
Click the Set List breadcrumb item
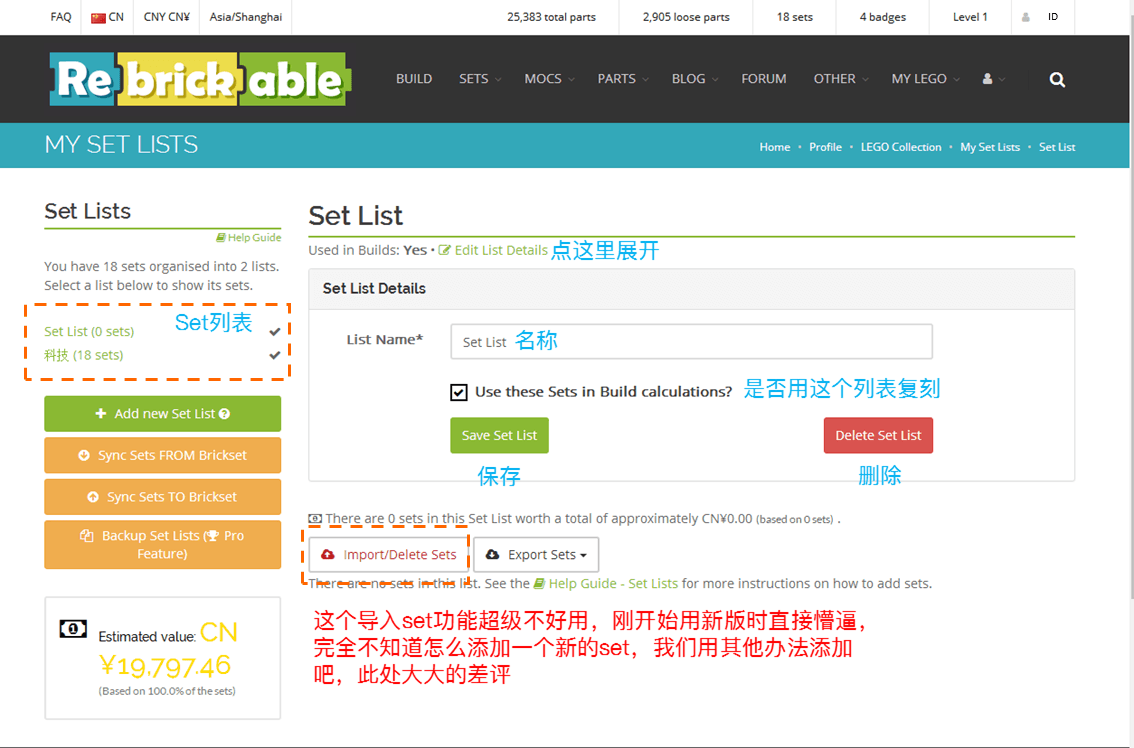point(1057,147)
